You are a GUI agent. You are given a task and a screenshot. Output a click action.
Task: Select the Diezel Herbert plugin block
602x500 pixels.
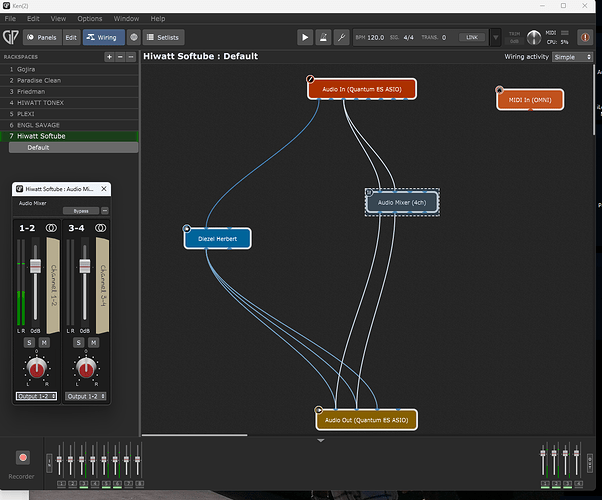(x=218, y=239)
